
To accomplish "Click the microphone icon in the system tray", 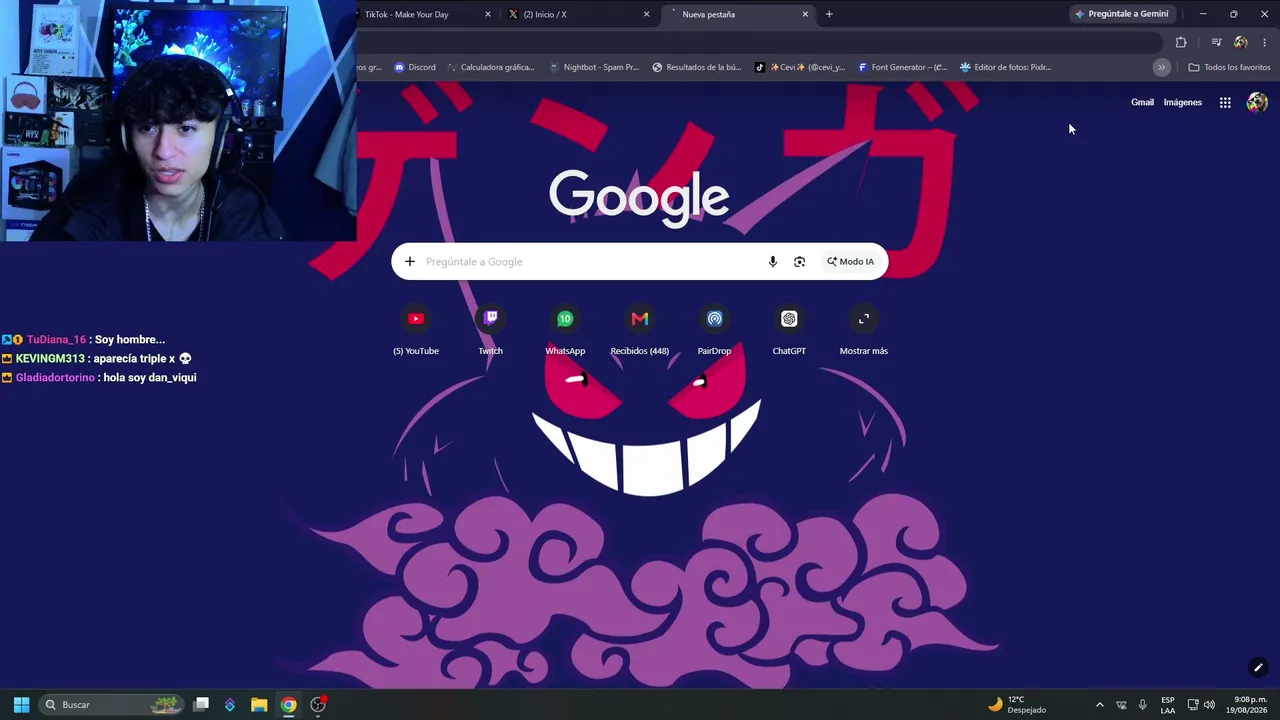I will coord(1143,704).
